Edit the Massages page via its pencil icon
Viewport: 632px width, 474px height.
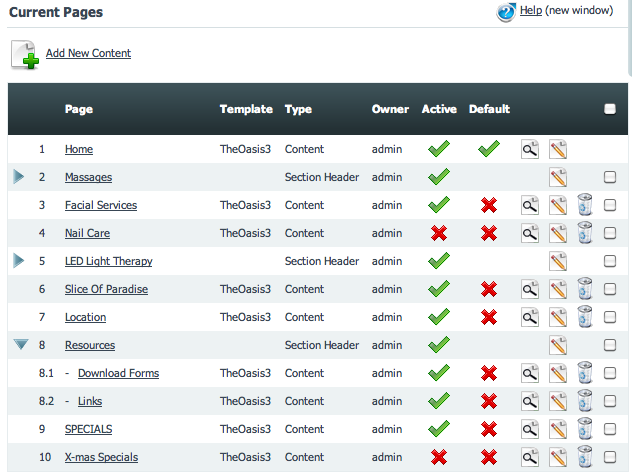558,177
